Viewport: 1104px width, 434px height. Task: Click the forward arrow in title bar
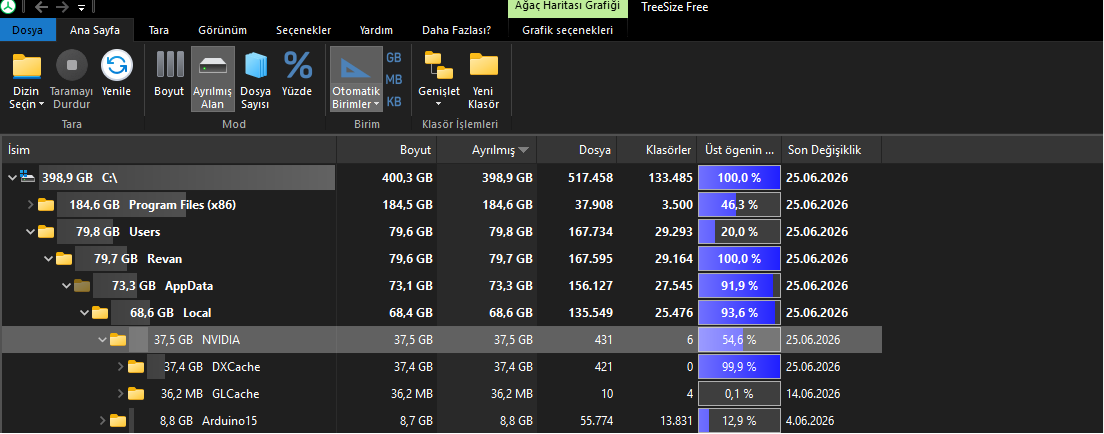point(63,8)
